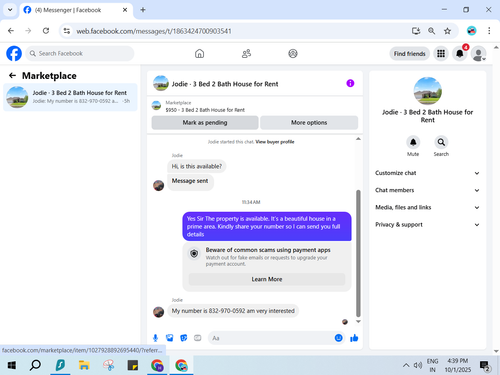Open the Groups icon in top navigation
Viewport: 500px width, 375px height.
click(x=293, y=53)
